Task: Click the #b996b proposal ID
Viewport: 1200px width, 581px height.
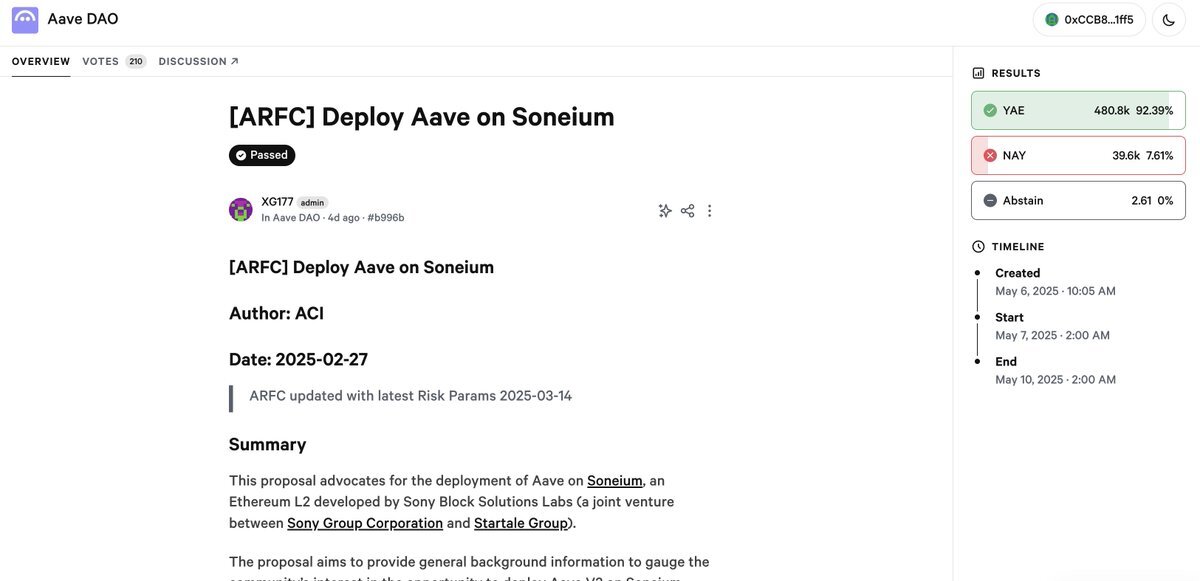Action: pyautogui.click(x=386, y=218)
